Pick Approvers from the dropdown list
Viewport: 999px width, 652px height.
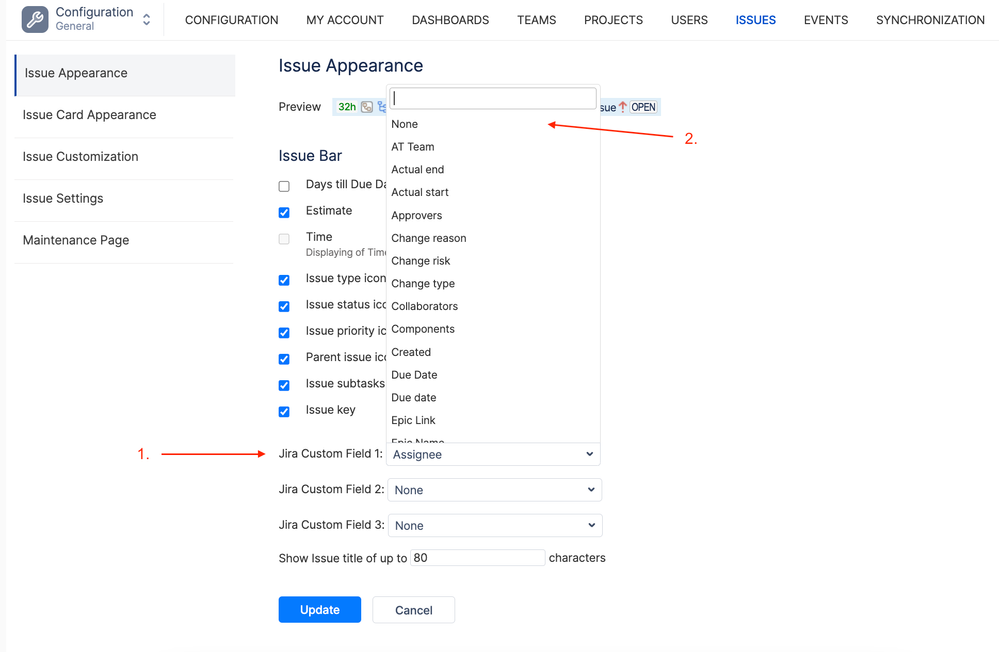pos(493,215)
